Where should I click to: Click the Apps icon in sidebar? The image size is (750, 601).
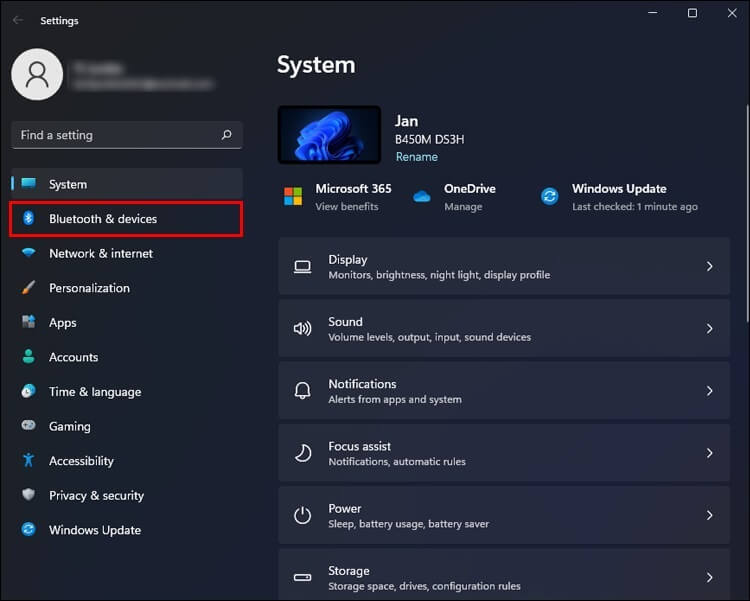(x=29, y=322)
